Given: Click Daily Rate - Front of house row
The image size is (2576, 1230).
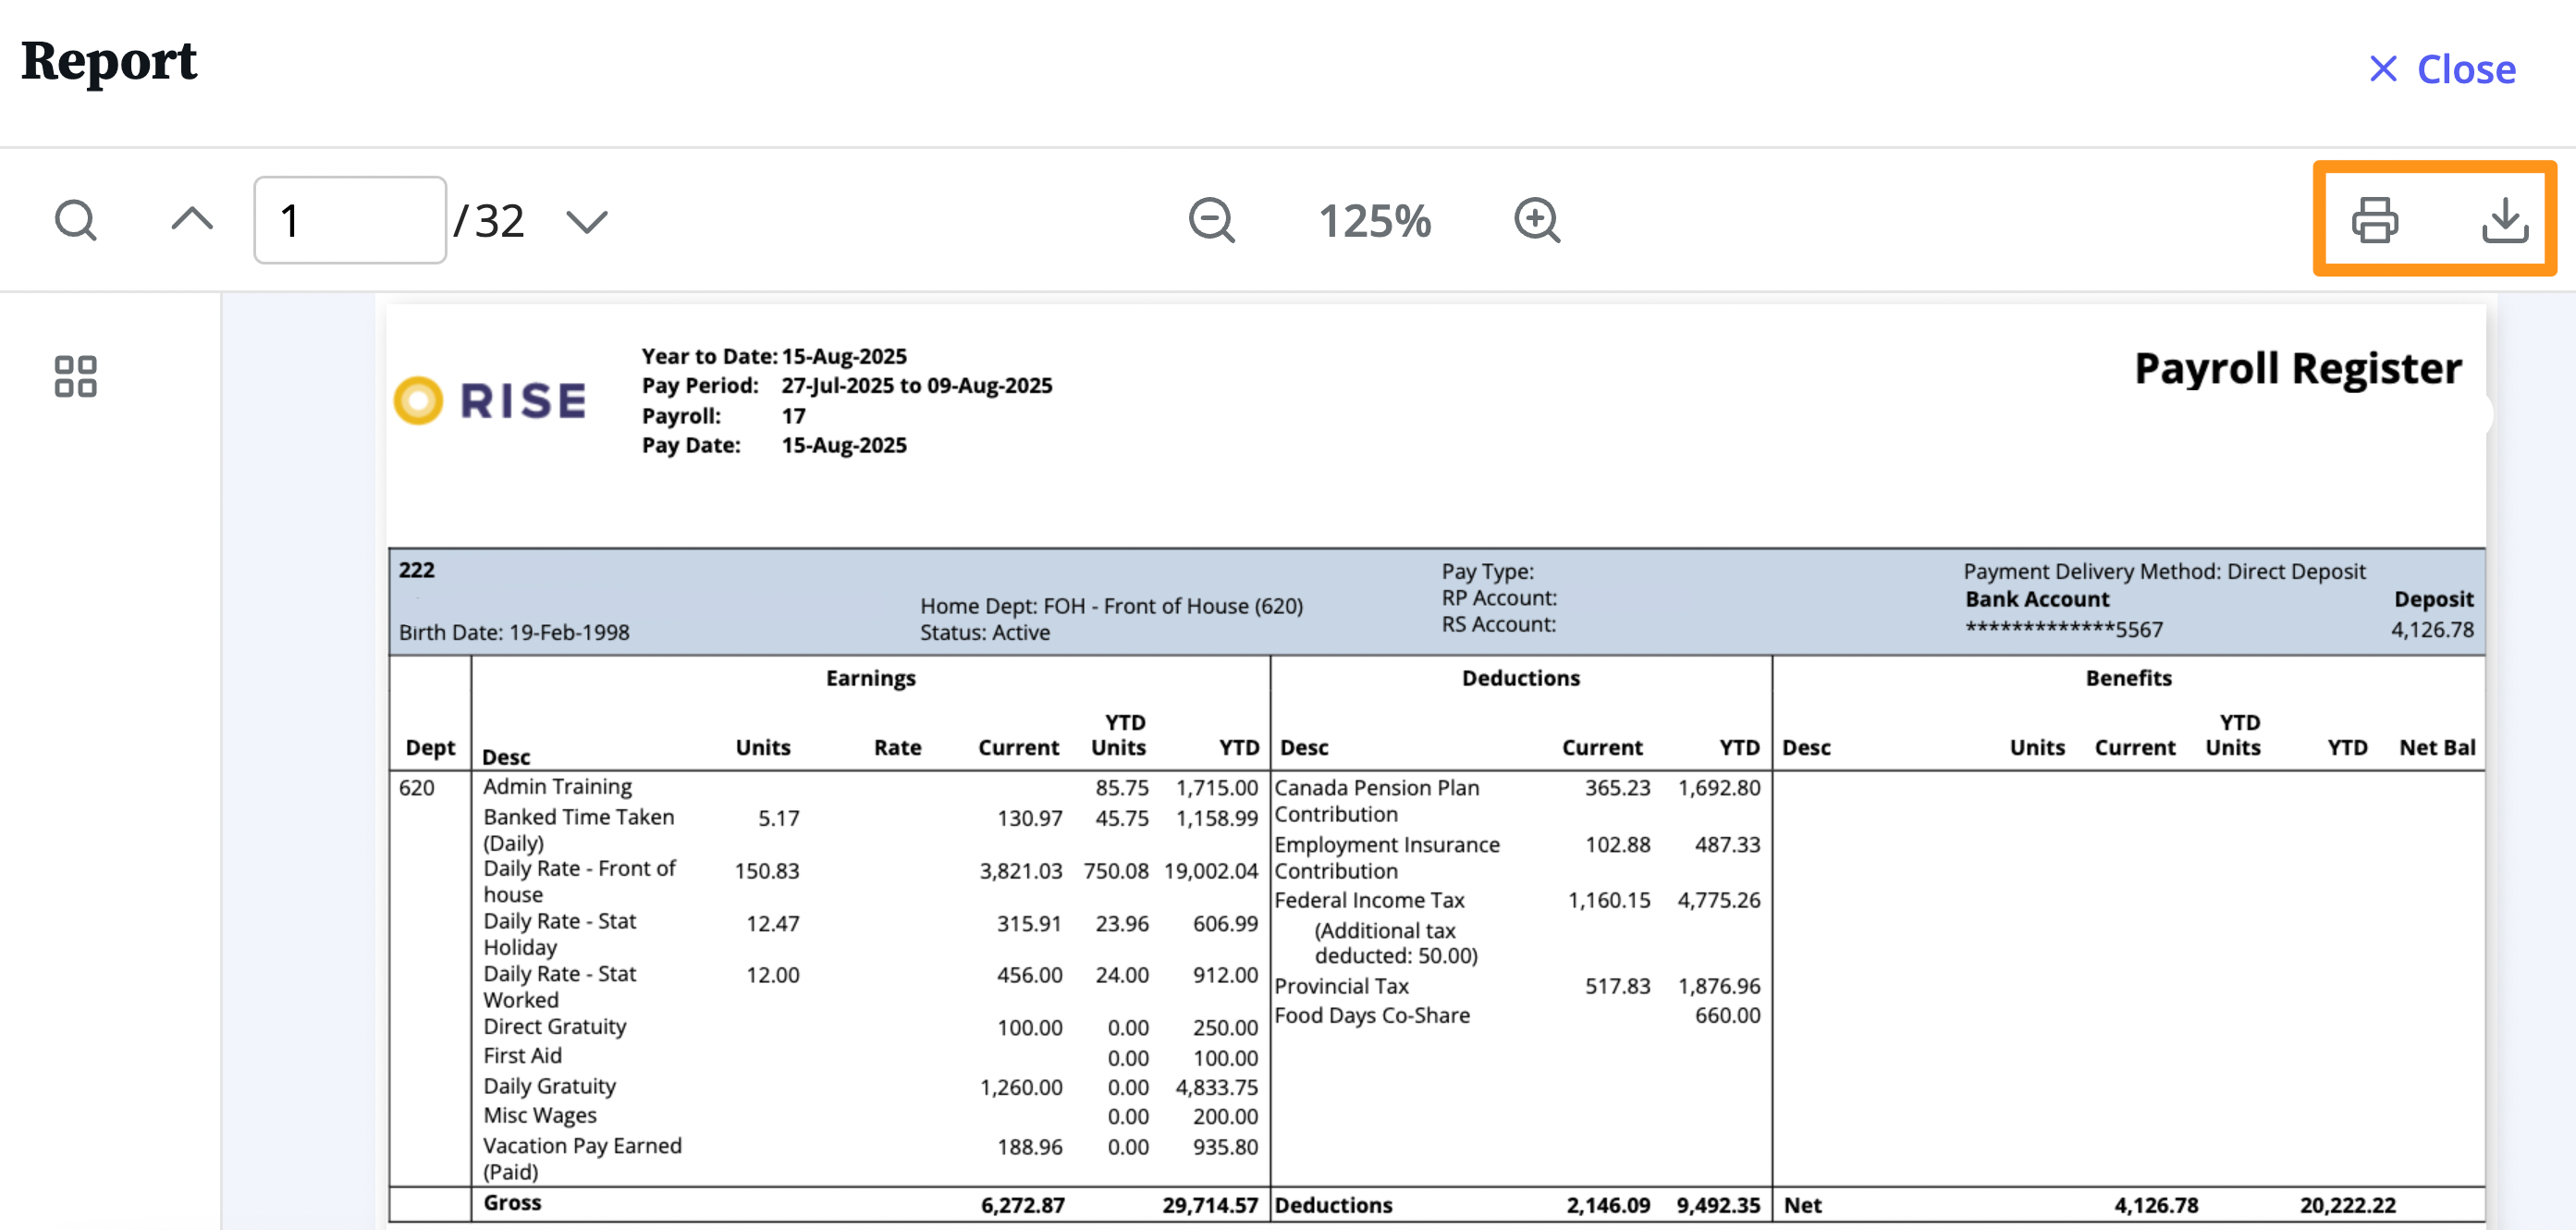Looking at the screenshot, I should 870,881.
